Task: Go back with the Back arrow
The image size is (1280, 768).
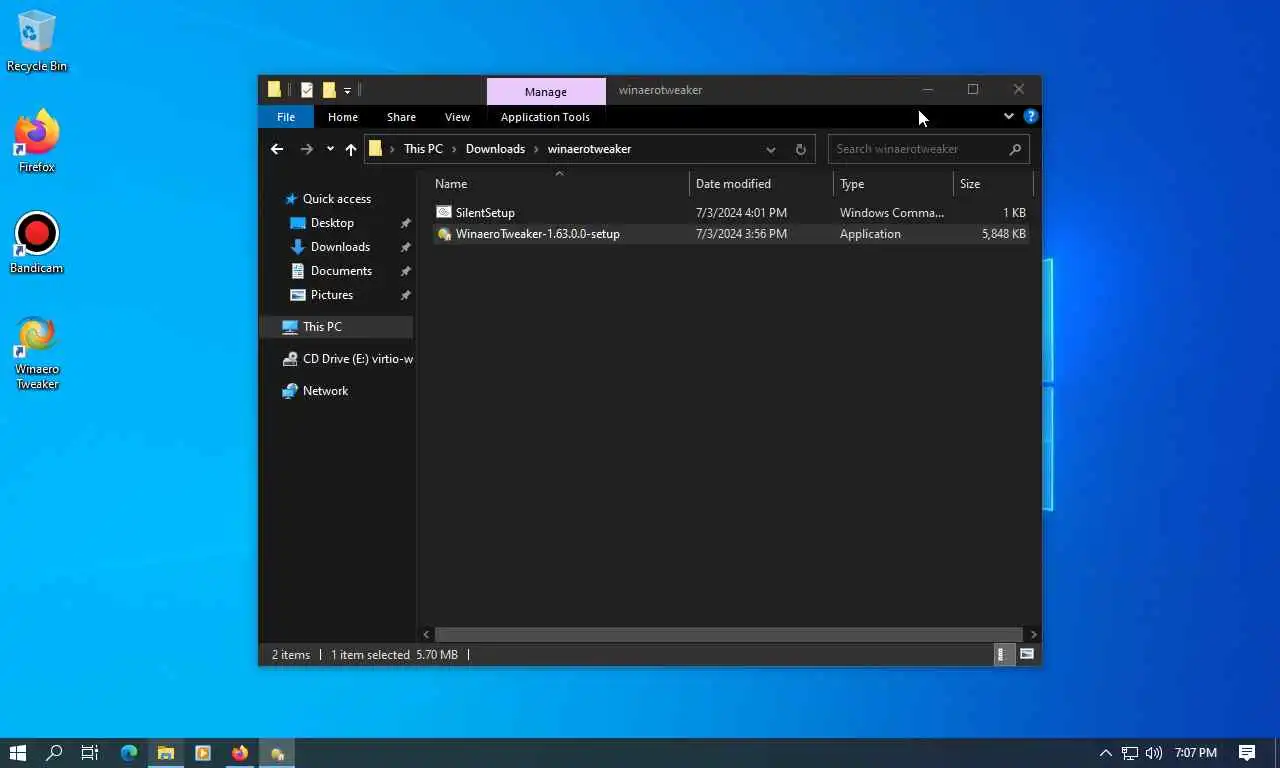Action: click(x=277, y=149)
